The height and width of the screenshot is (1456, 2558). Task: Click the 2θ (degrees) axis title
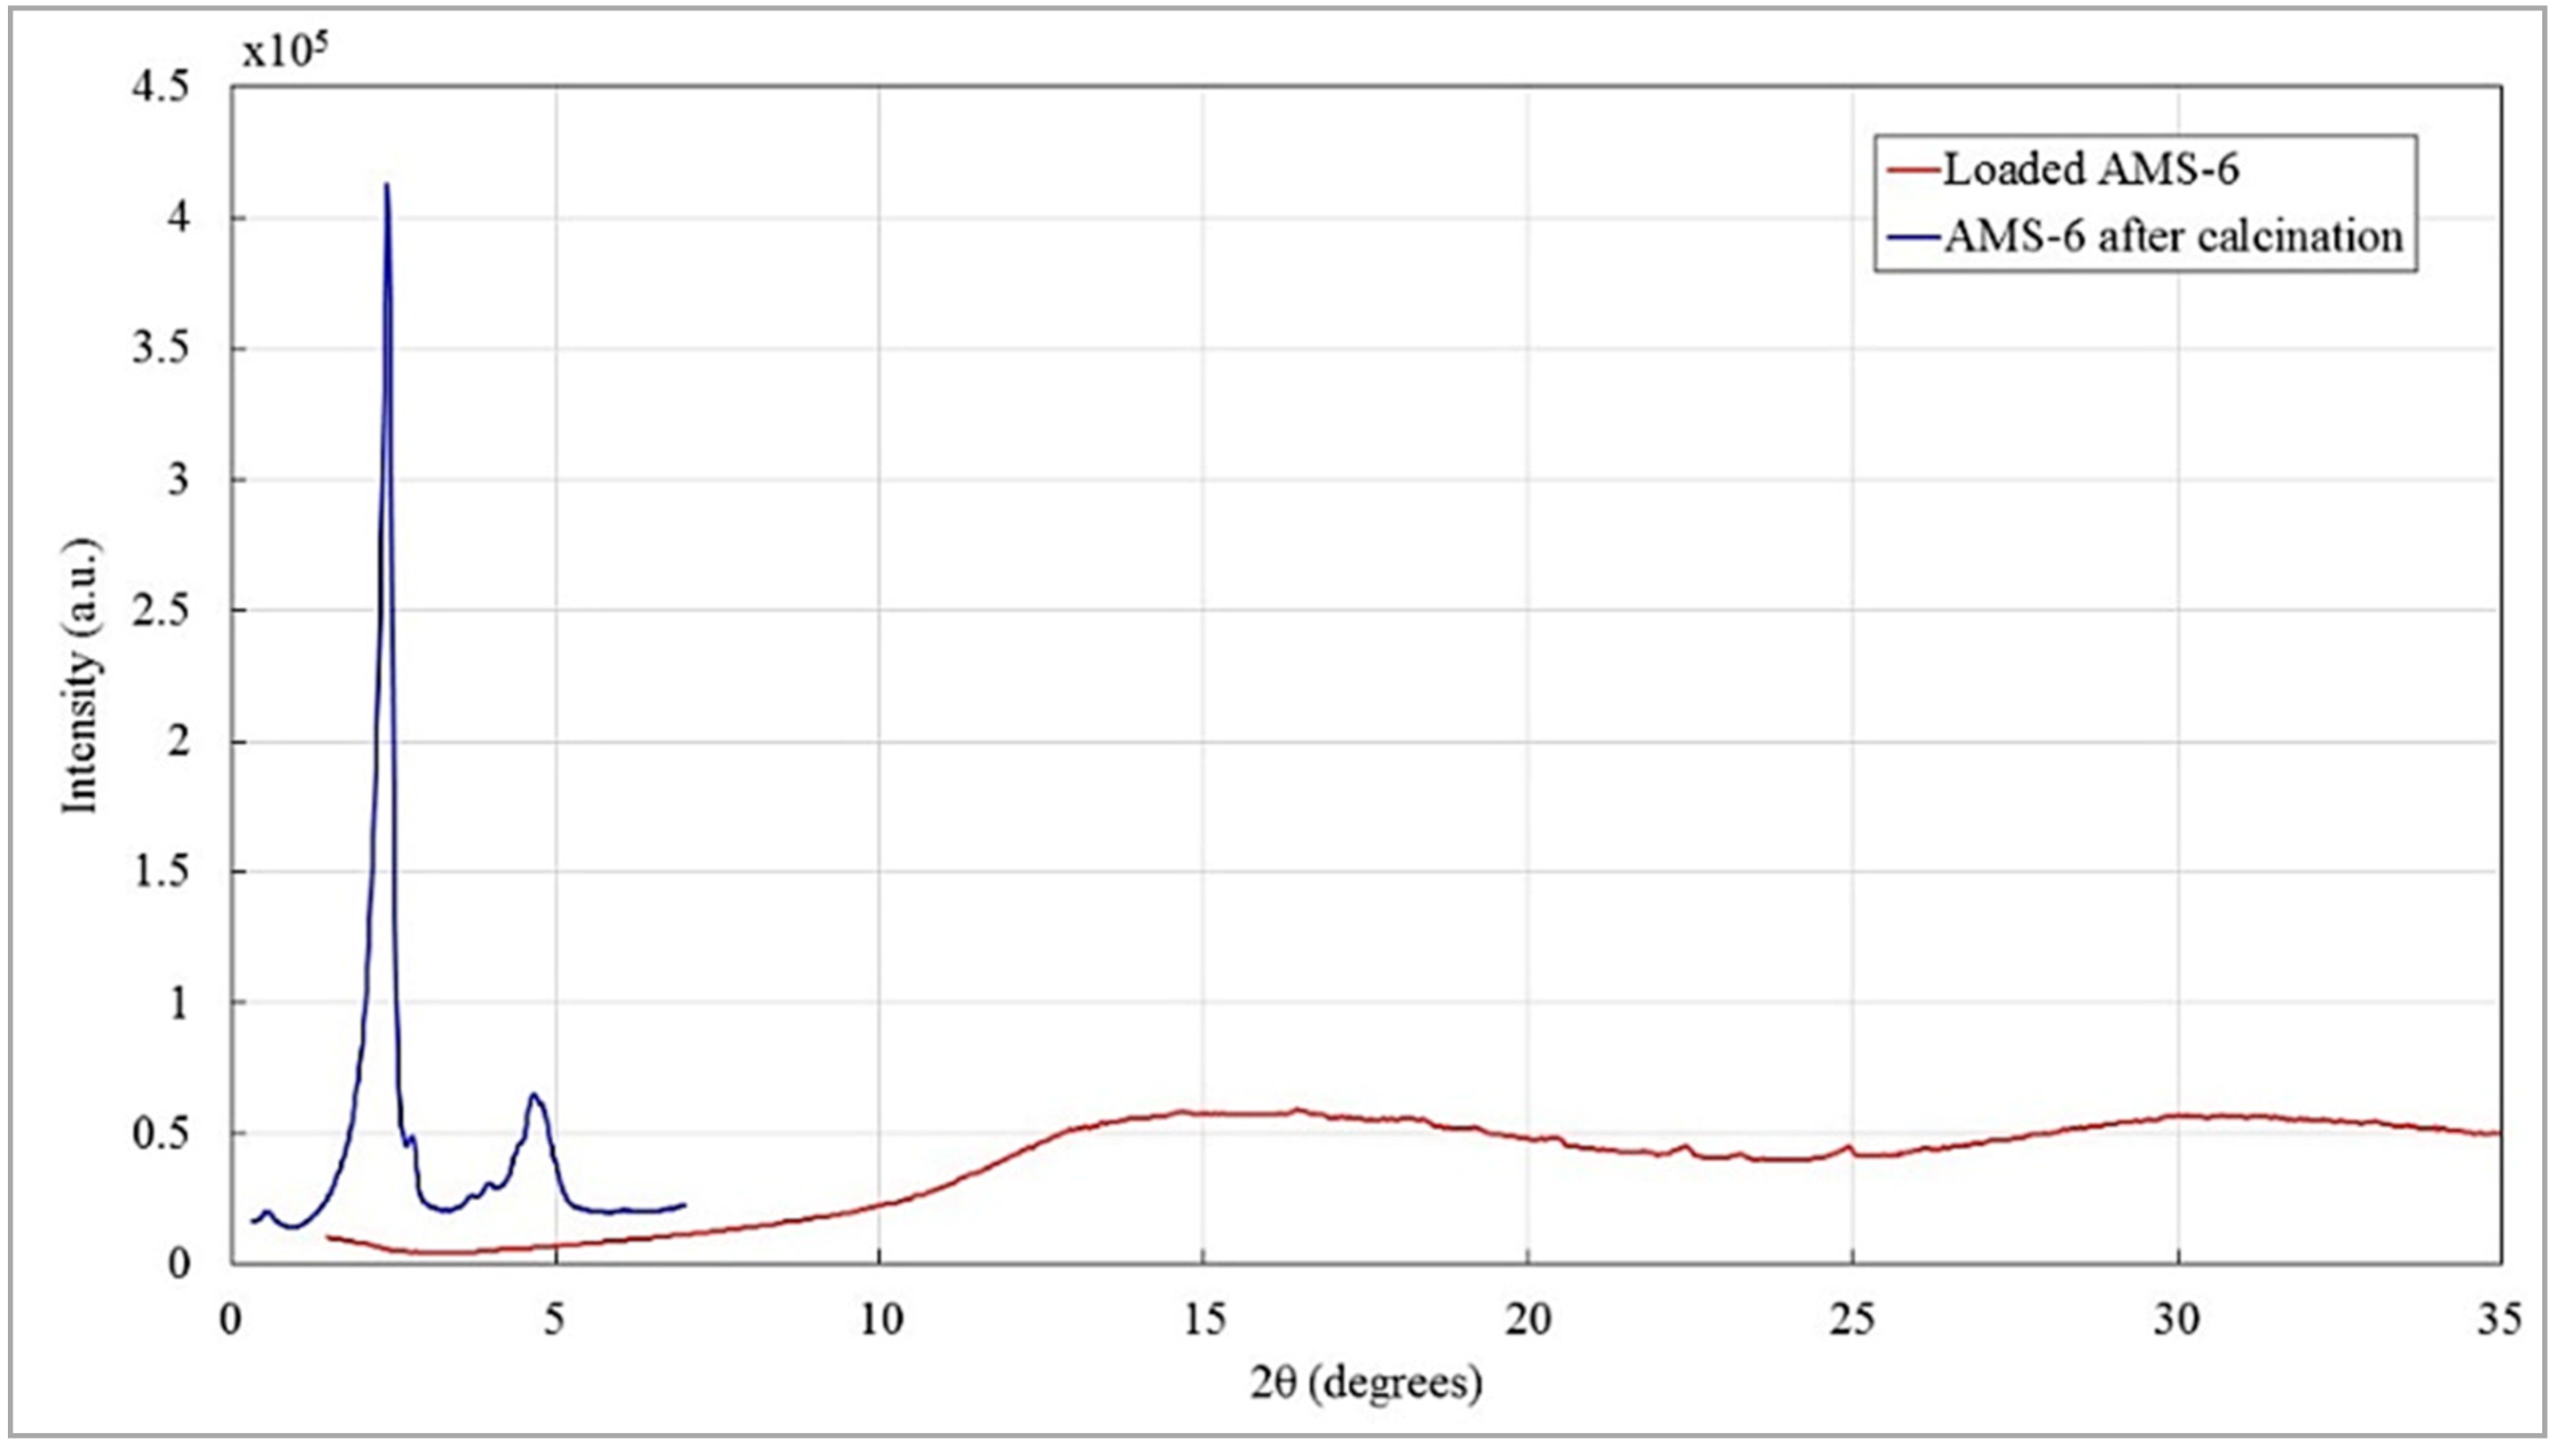coord(1366,1384)
